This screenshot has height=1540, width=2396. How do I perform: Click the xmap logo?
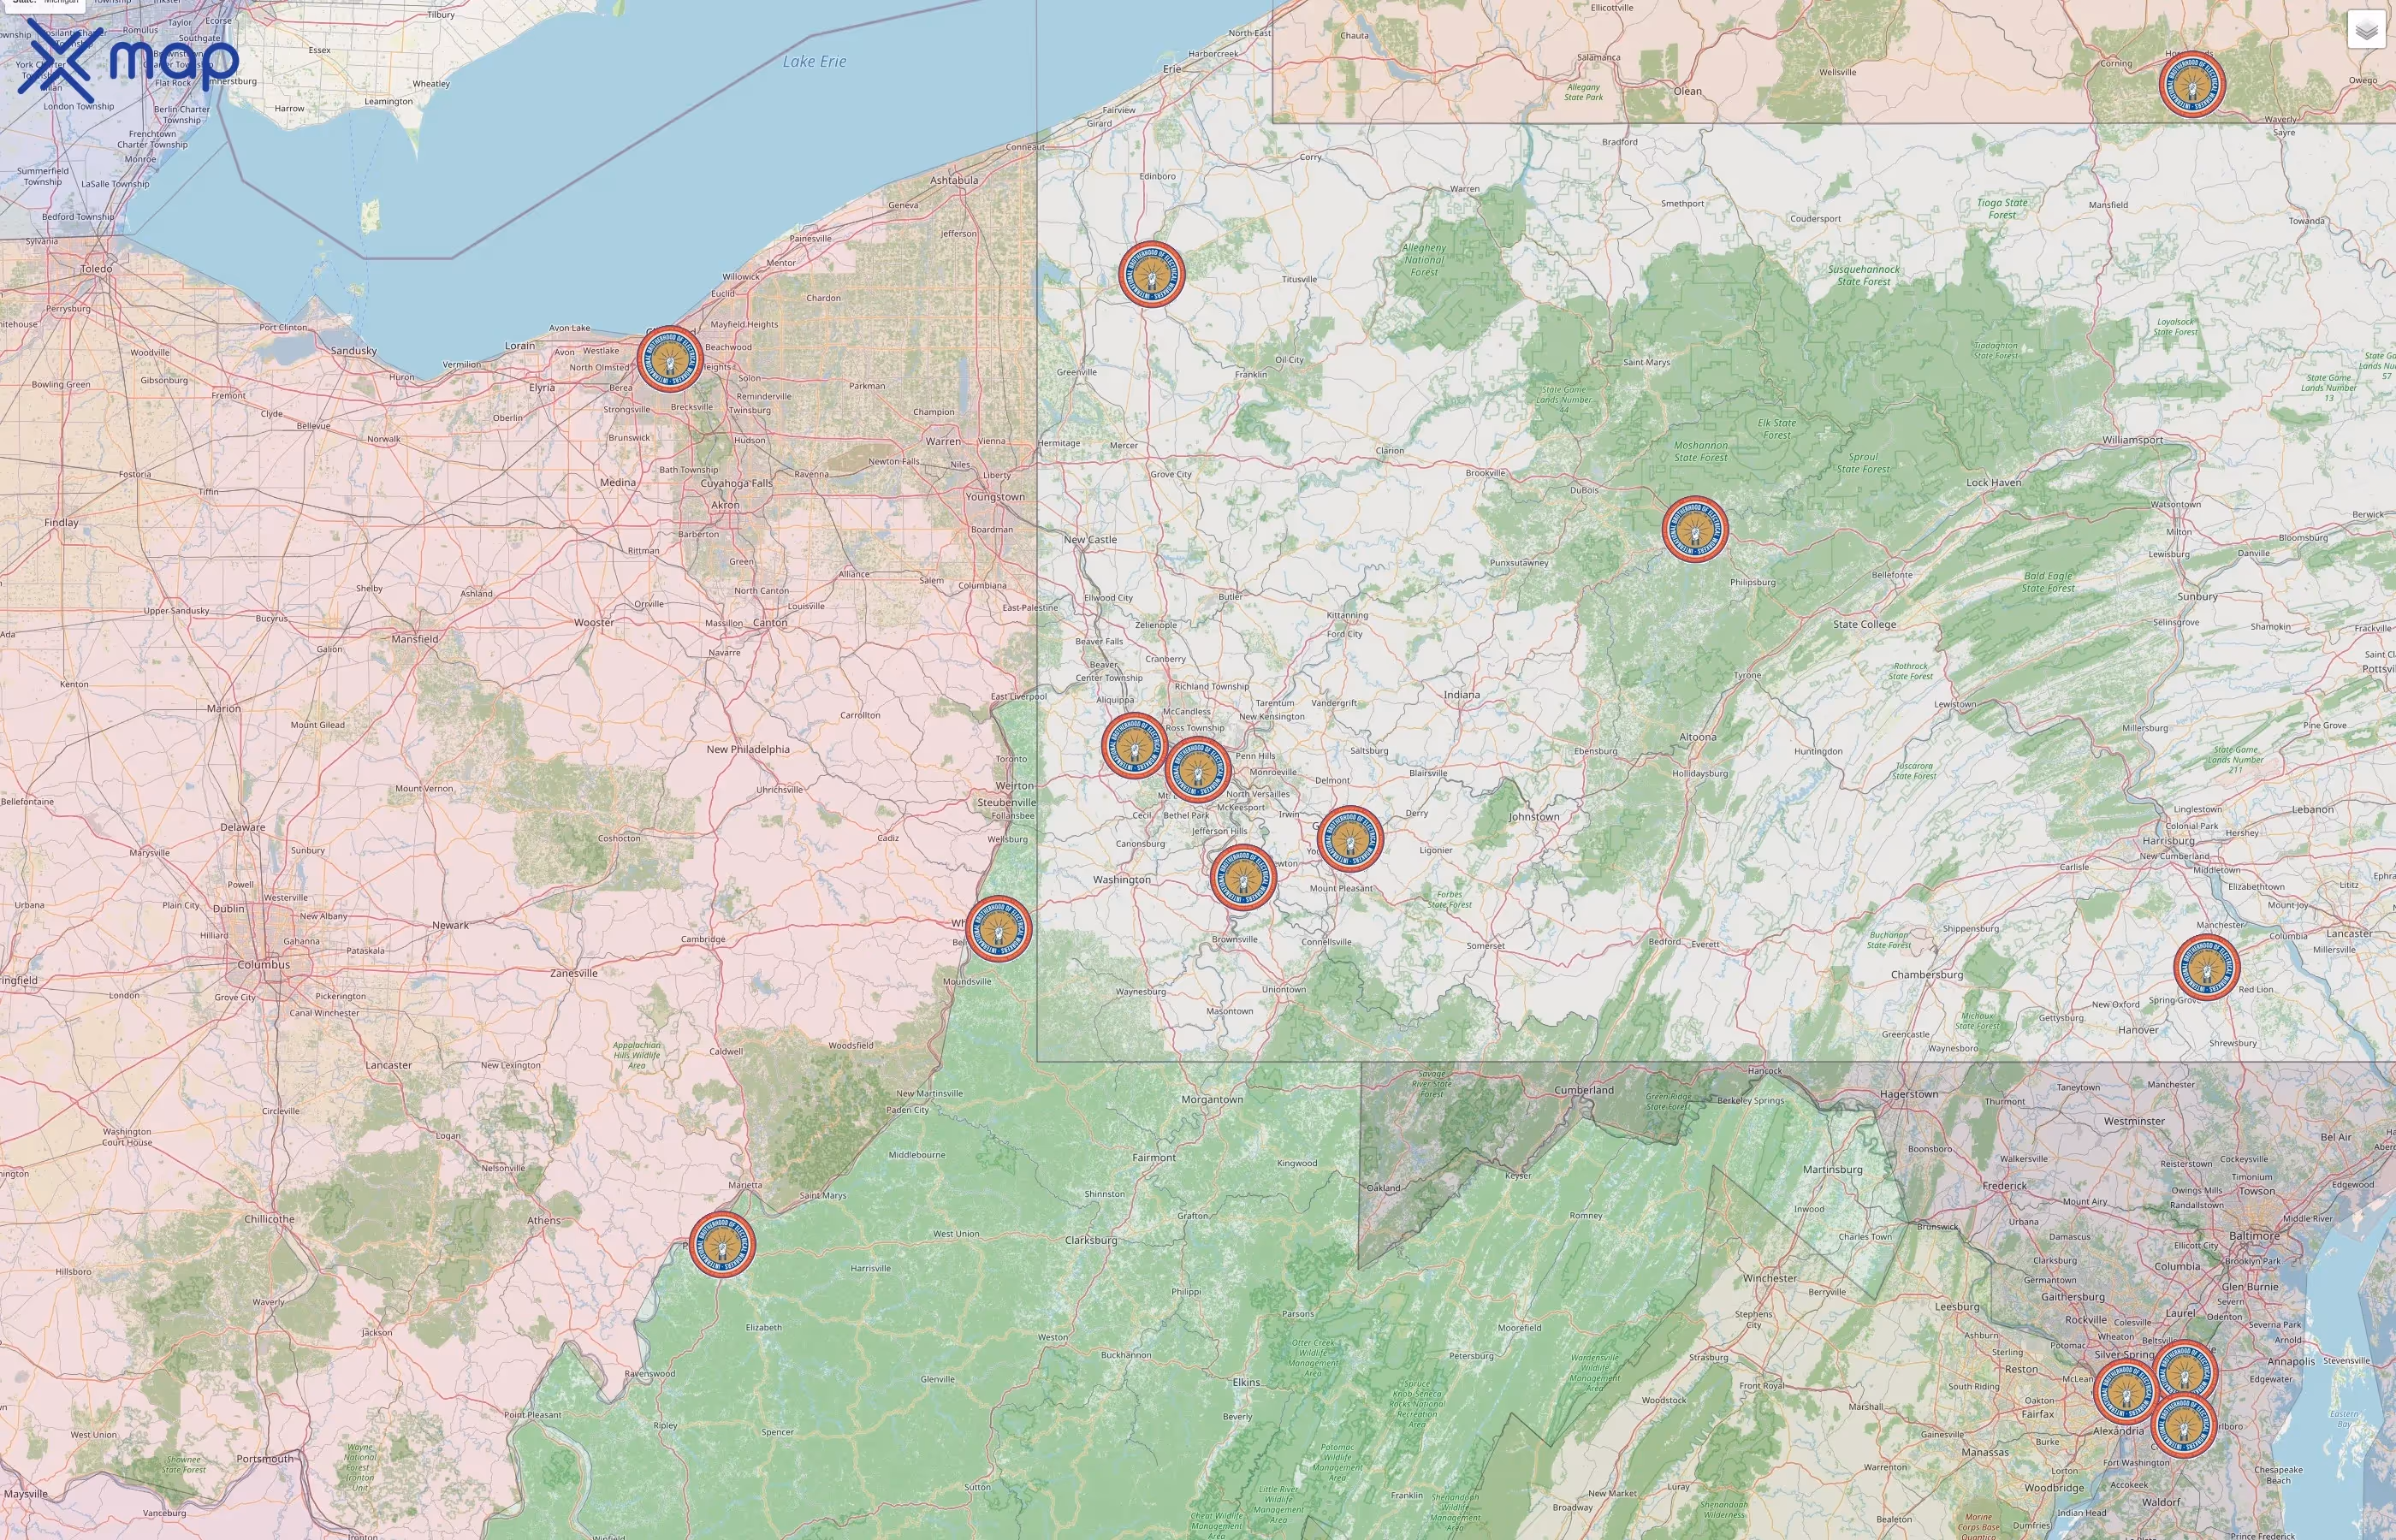128,60
